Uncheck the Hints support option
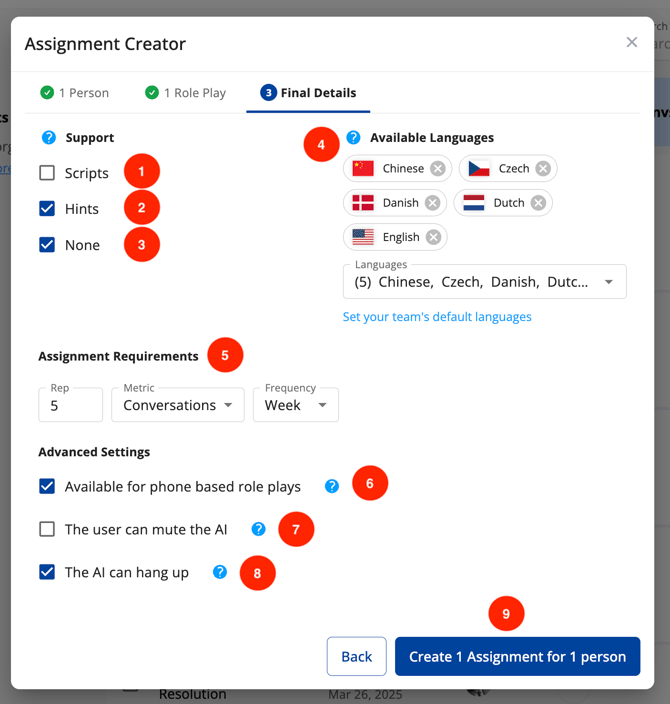The width and height of the screenshot is (670, 704). (x=47, y=209)
